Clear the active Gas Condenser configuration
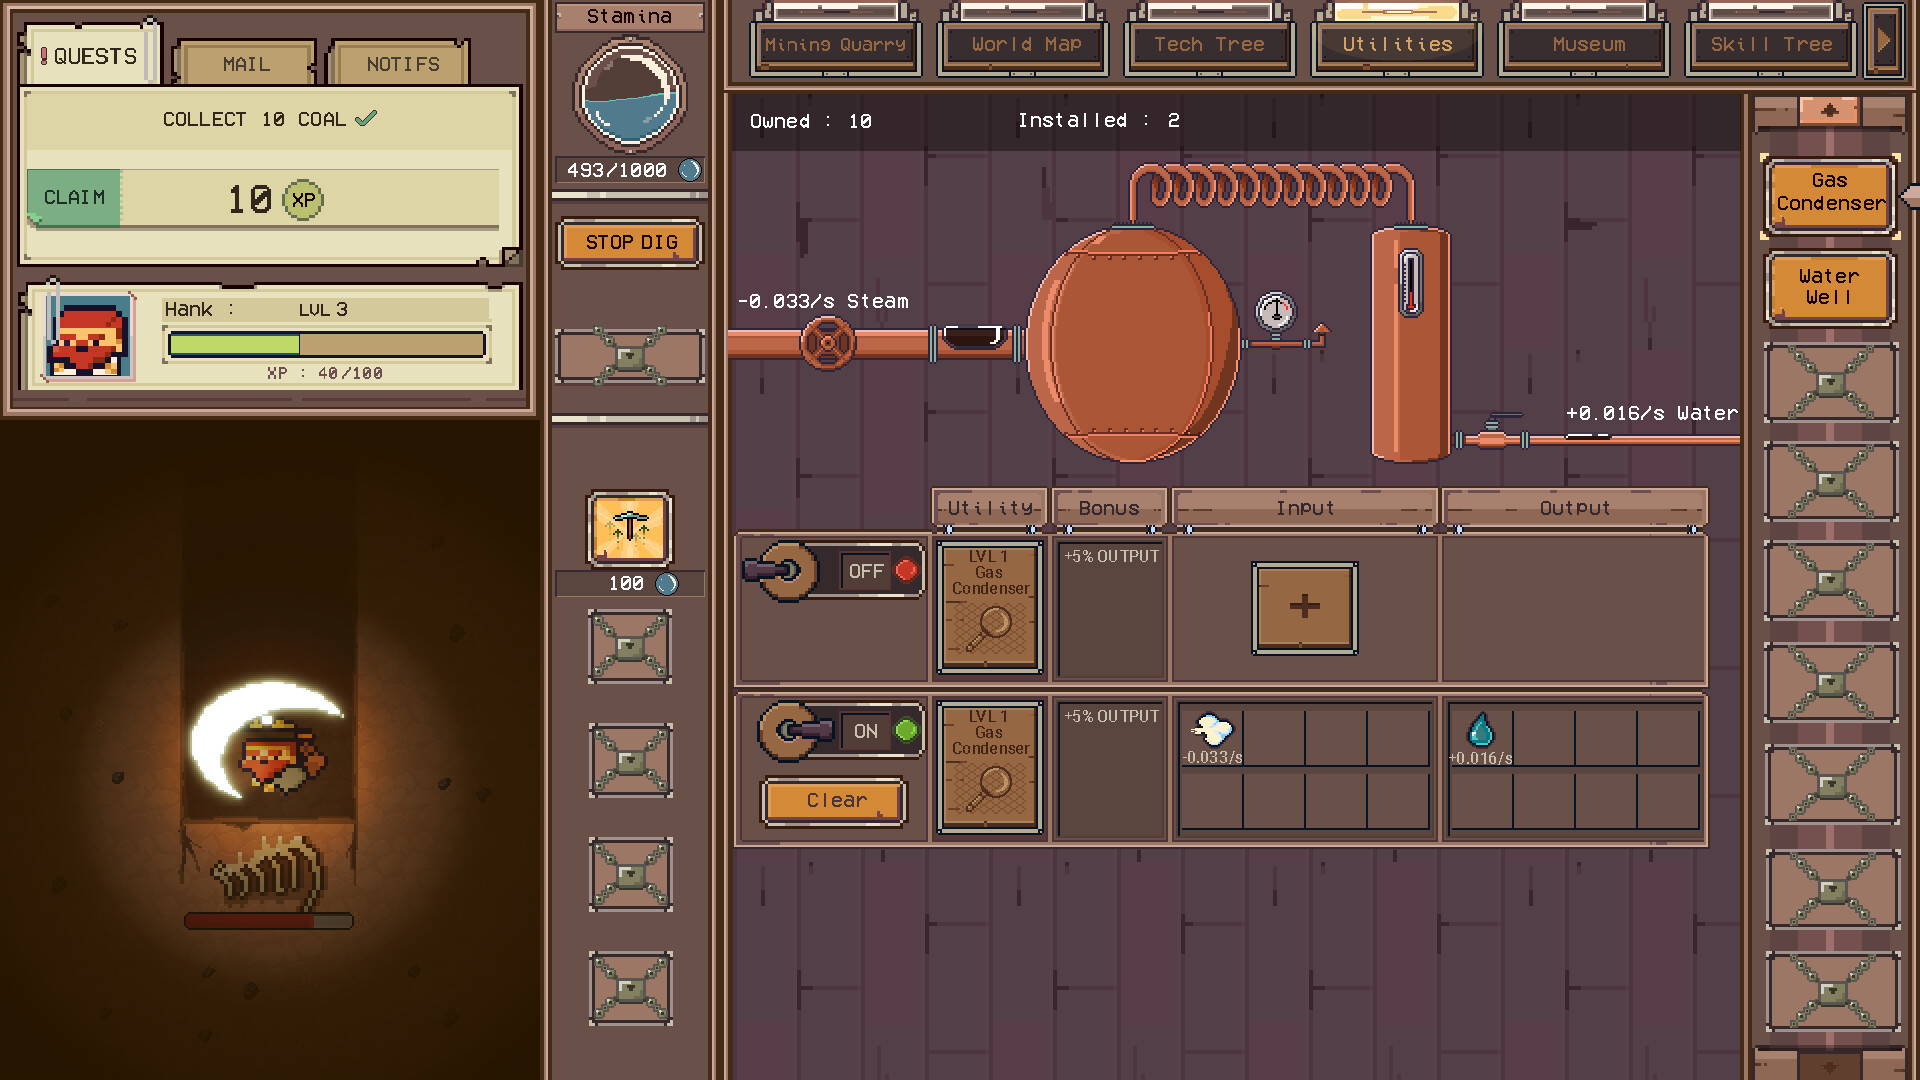 tap(834, 800)
